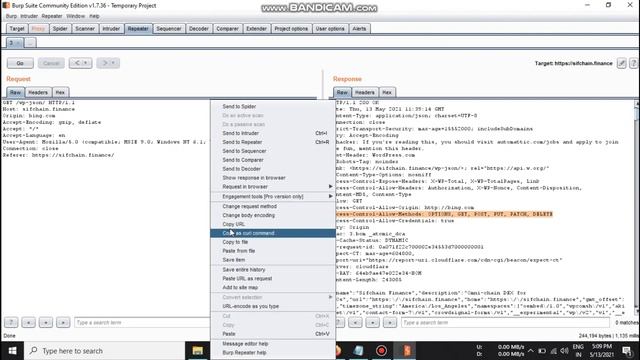The width and height of the screenshot is (640, 360).
Task: Focus the Request 'Type a search term' field
Action: tap(142, 322)
